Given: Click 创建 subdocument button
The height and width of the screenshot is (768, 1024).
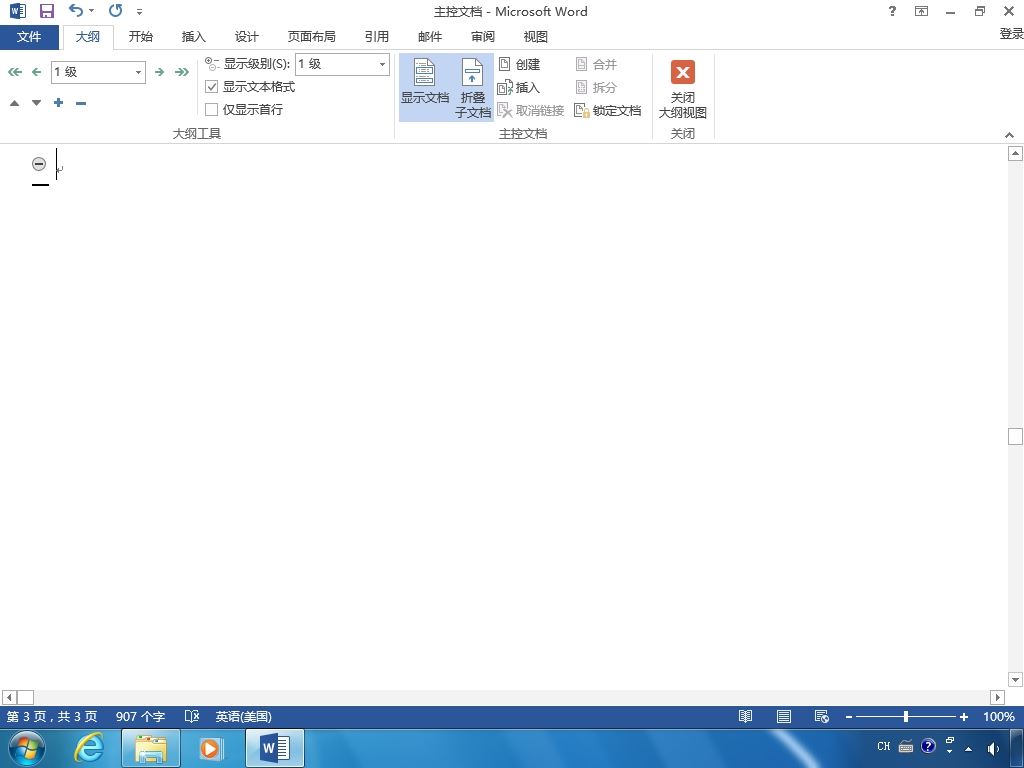Looking at the screenshot, I should point(519,64).
